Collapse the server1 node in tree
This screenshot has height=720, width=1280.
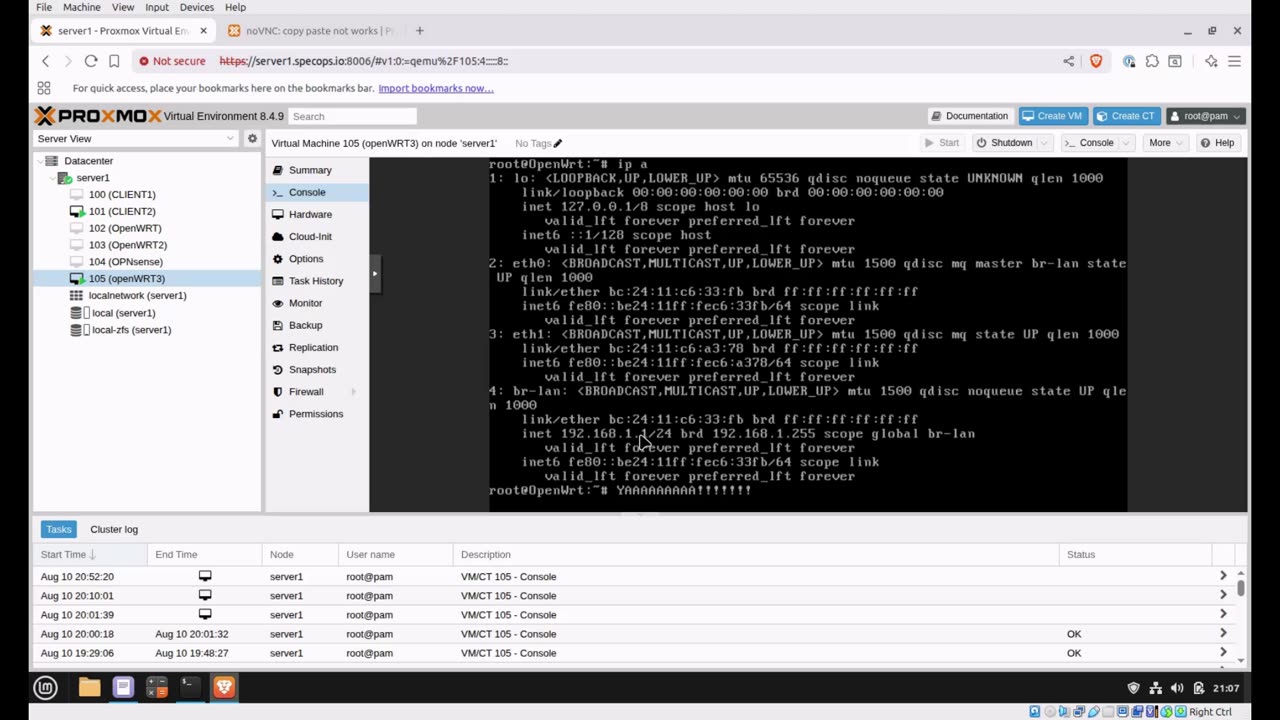[x=53, y=178]
